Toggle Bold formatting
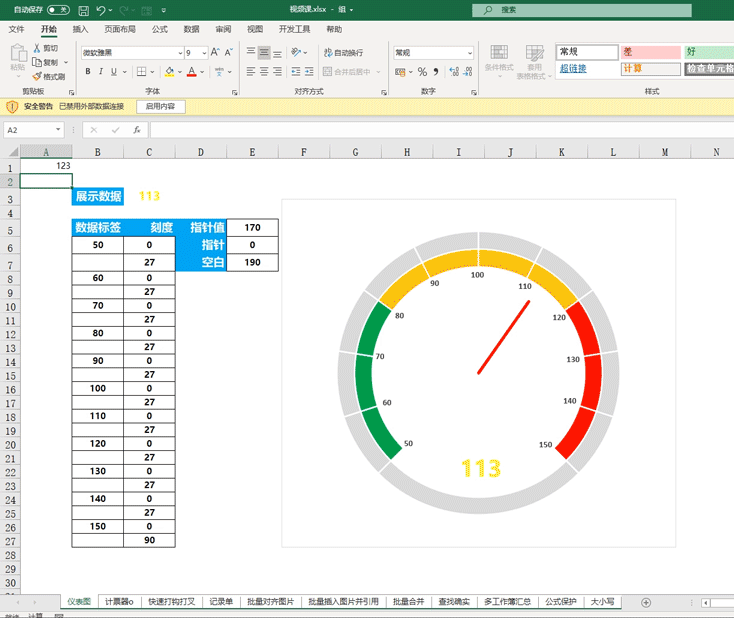The height and width of the screenshot is (618, 734). pos(88,72)
